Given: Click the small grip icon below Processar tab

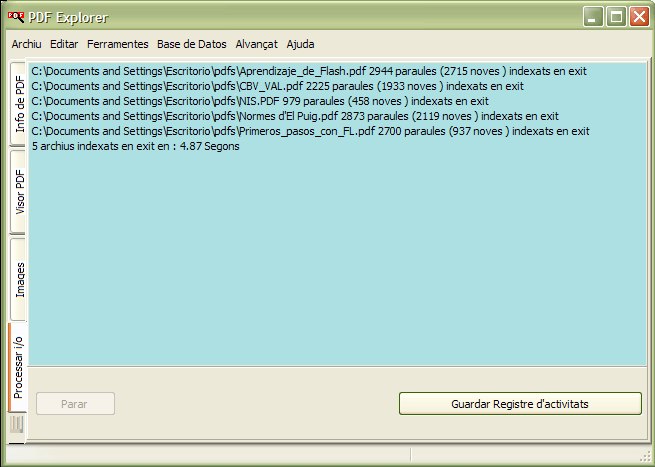Looking at the screenshot, I should pyautogui.click(x=17, y=425).
